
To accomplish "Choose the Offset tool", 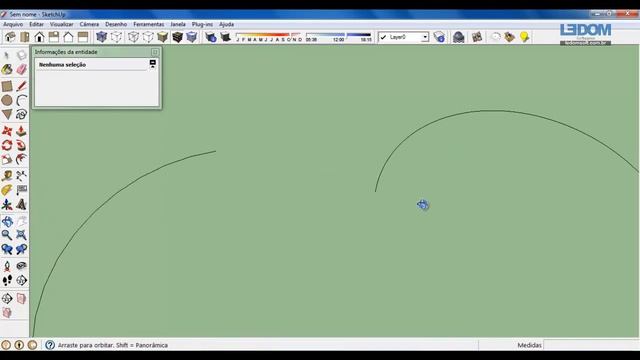I will [x=21, y=159].
